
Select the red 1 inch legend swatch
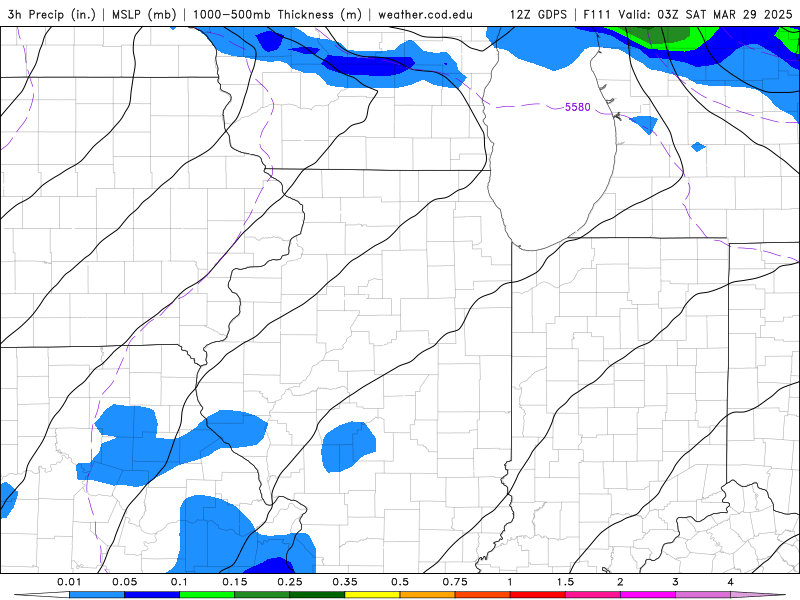[x=538, y=595]
